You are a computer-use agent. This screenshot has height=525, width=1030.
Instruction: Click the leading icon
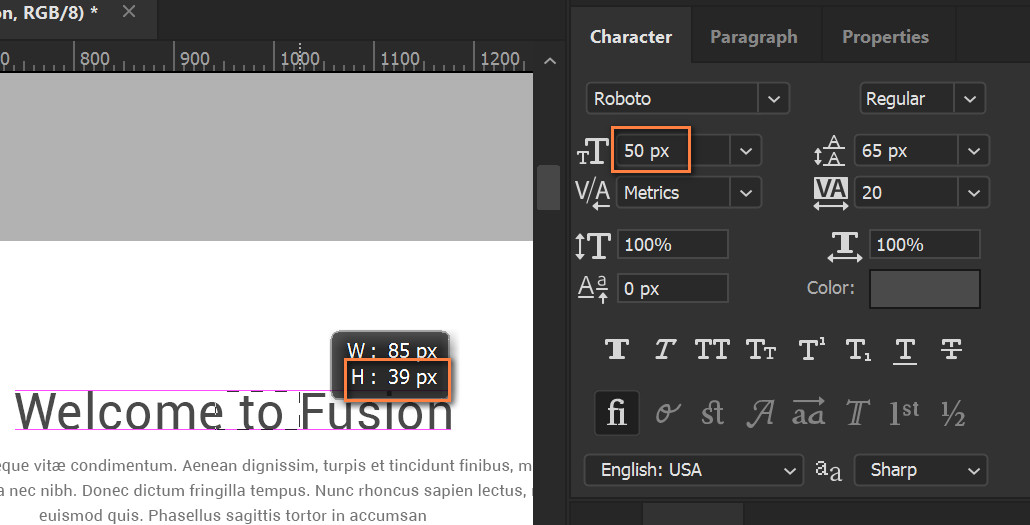(x=829, y=150)
